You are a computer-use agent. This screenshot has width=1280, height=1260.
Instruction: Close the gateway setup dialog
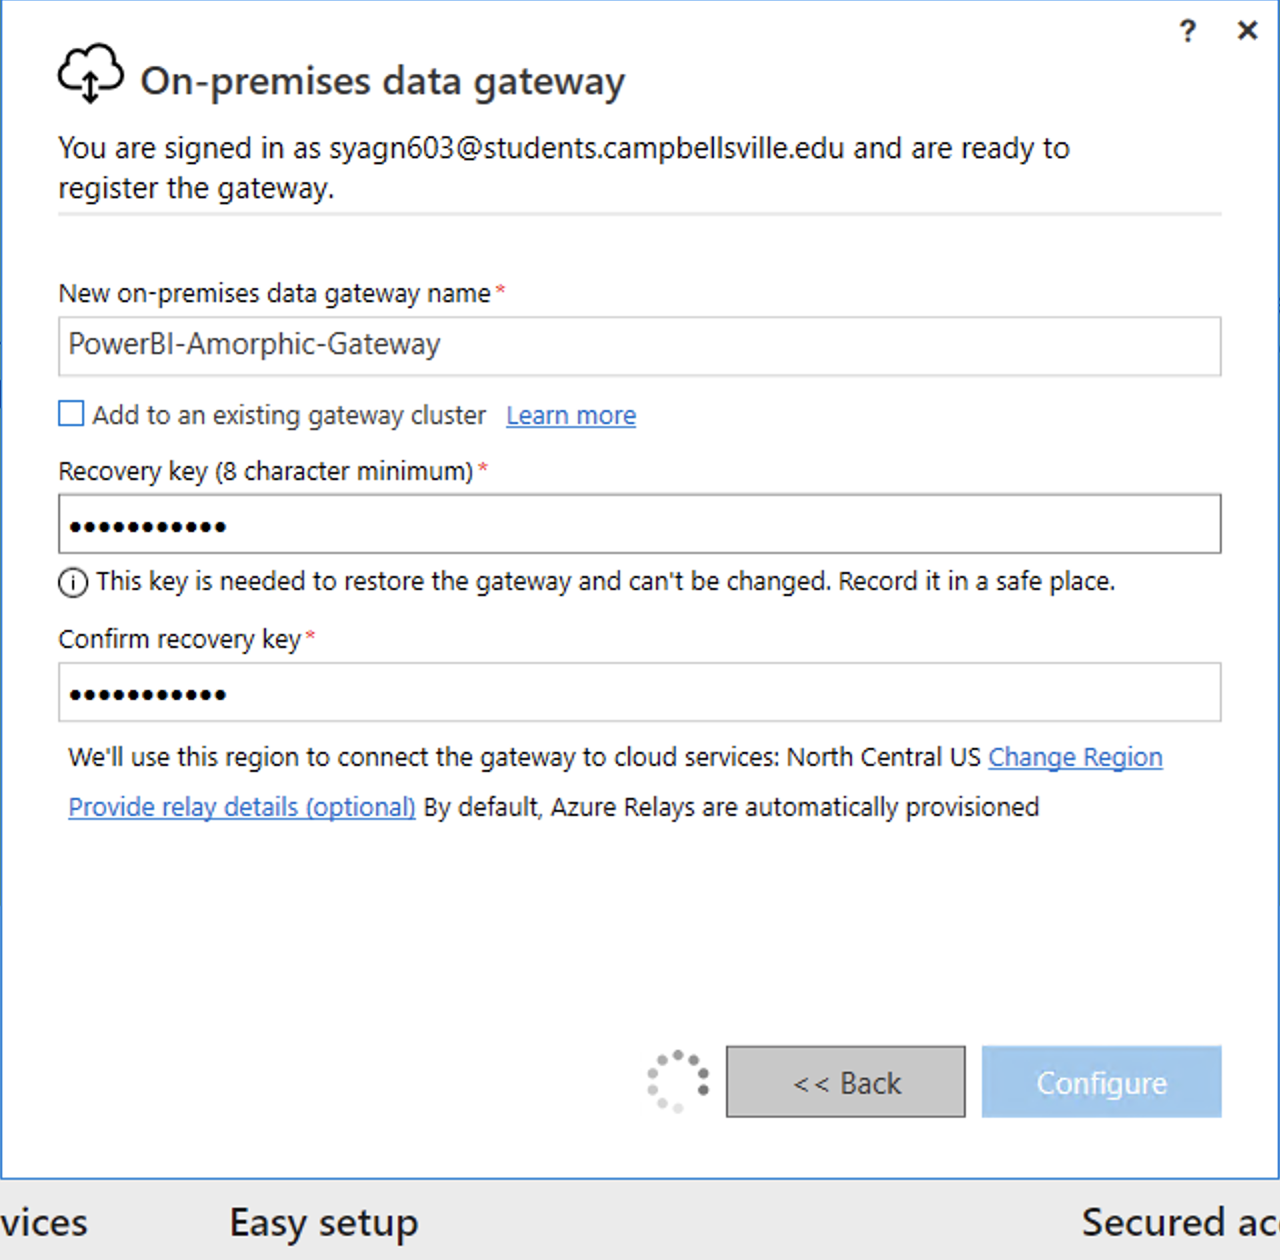pyautogui.click(x=1247, y=31)
